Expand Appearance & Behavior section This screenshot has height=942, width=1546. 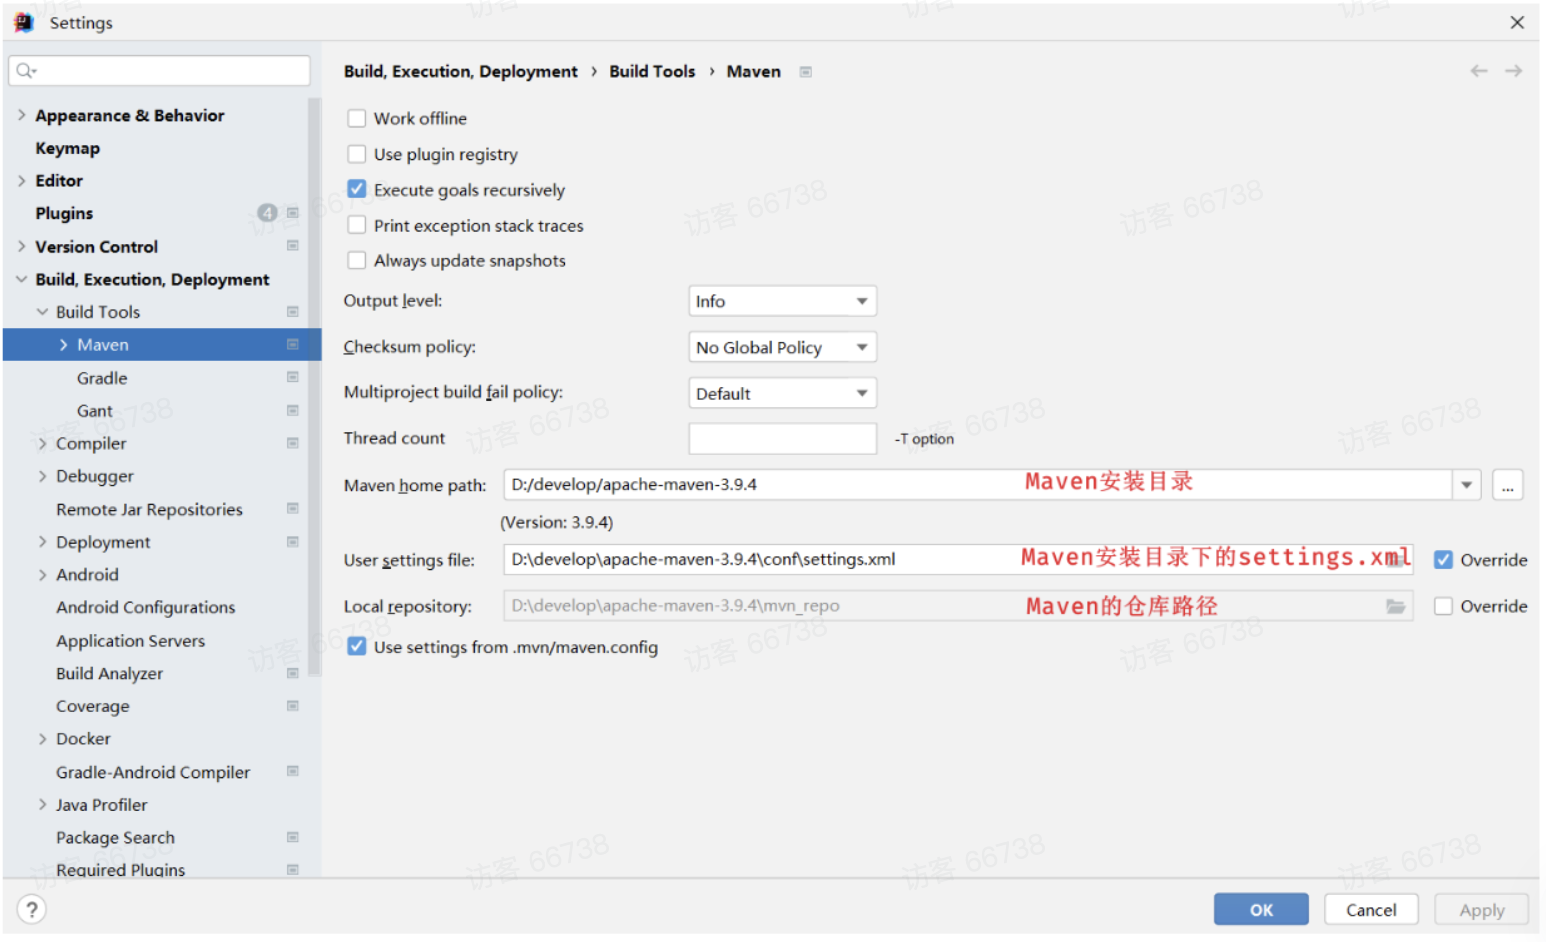[x=21, y=115]
